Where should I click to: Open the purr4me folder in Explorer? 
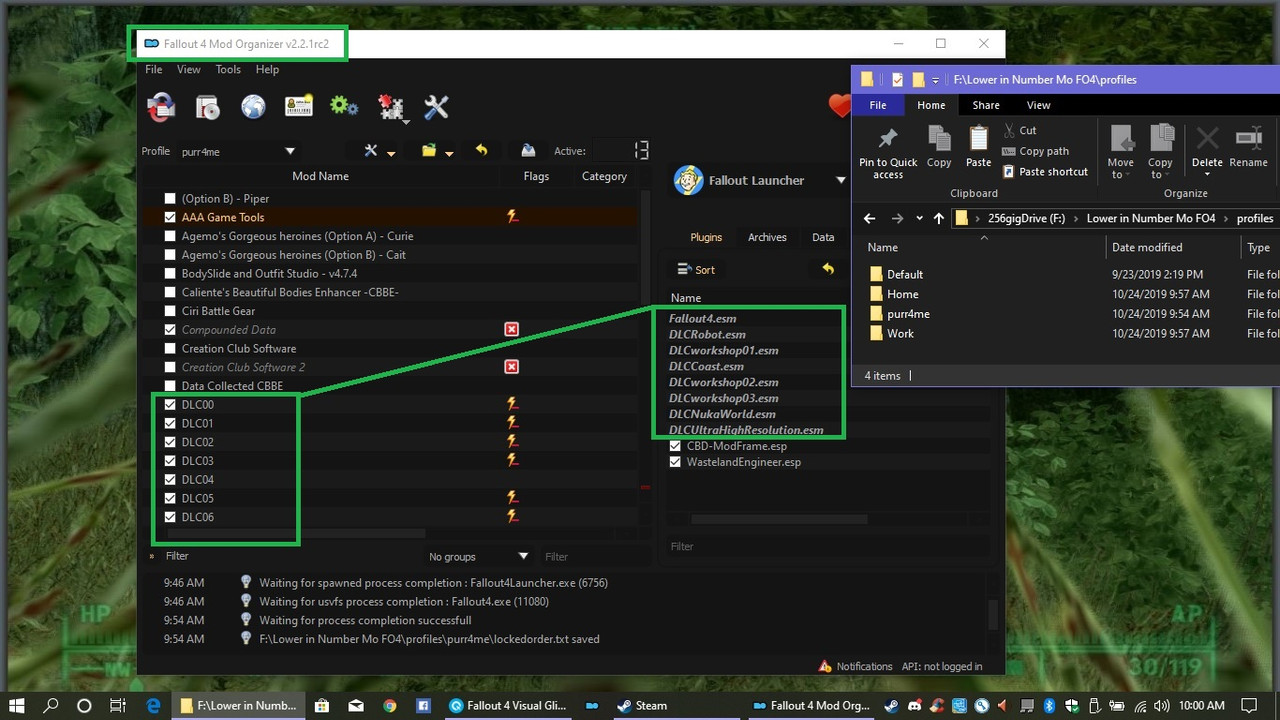coord(908,314)
